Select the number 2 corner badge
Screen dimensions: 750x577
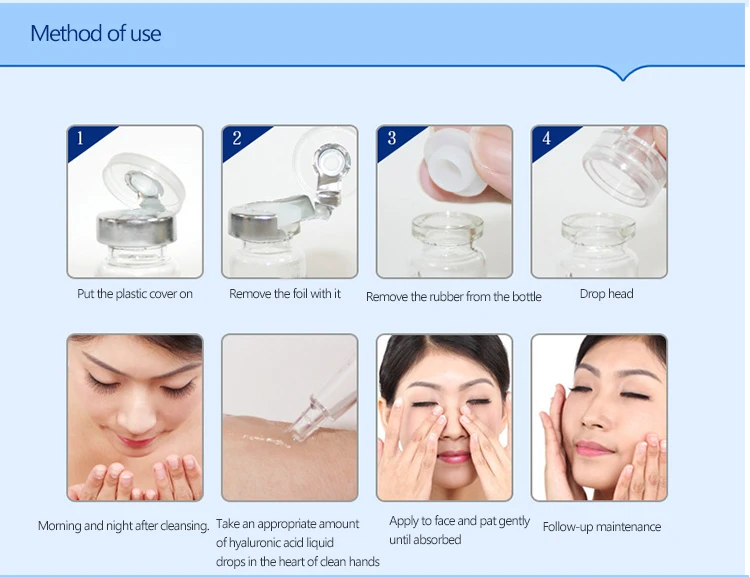[x=241, y=140]
